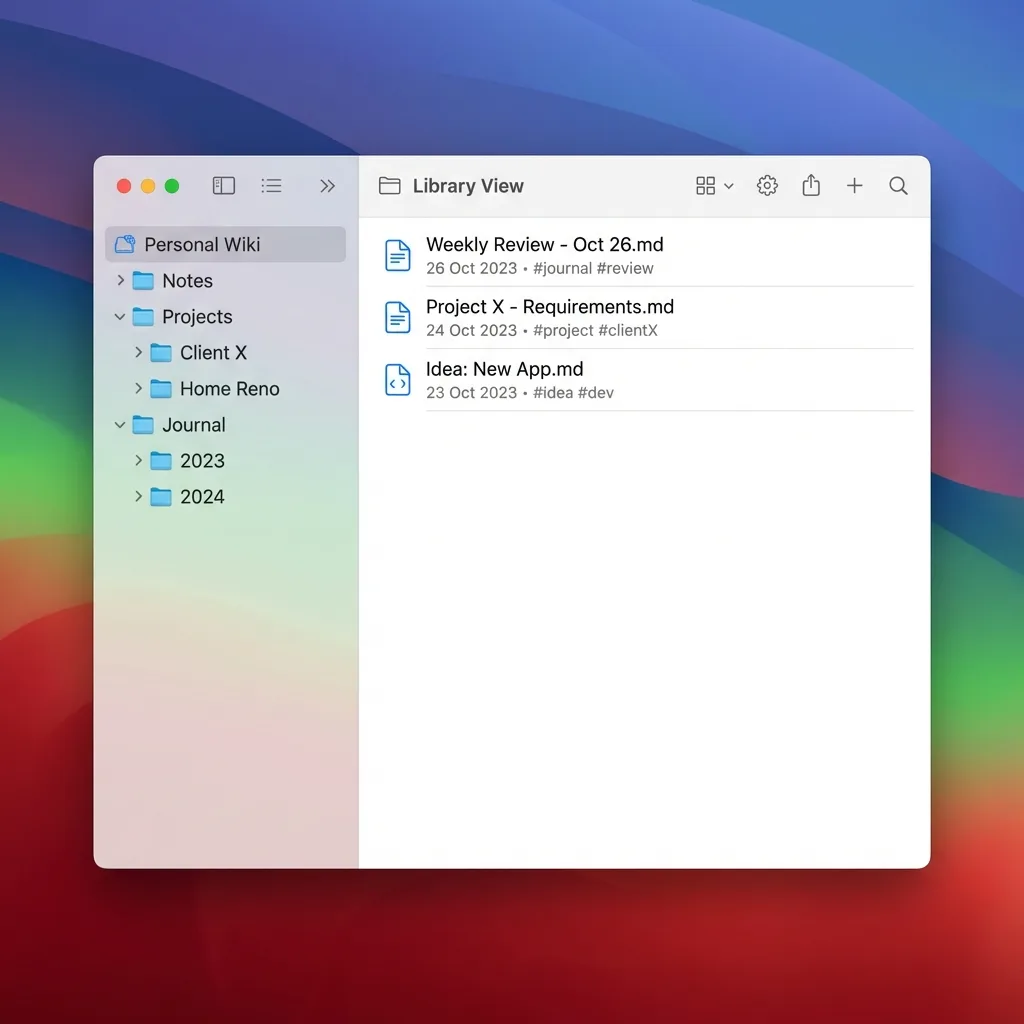
Task: Expand the Notes folder chevron
Action: 121,281
